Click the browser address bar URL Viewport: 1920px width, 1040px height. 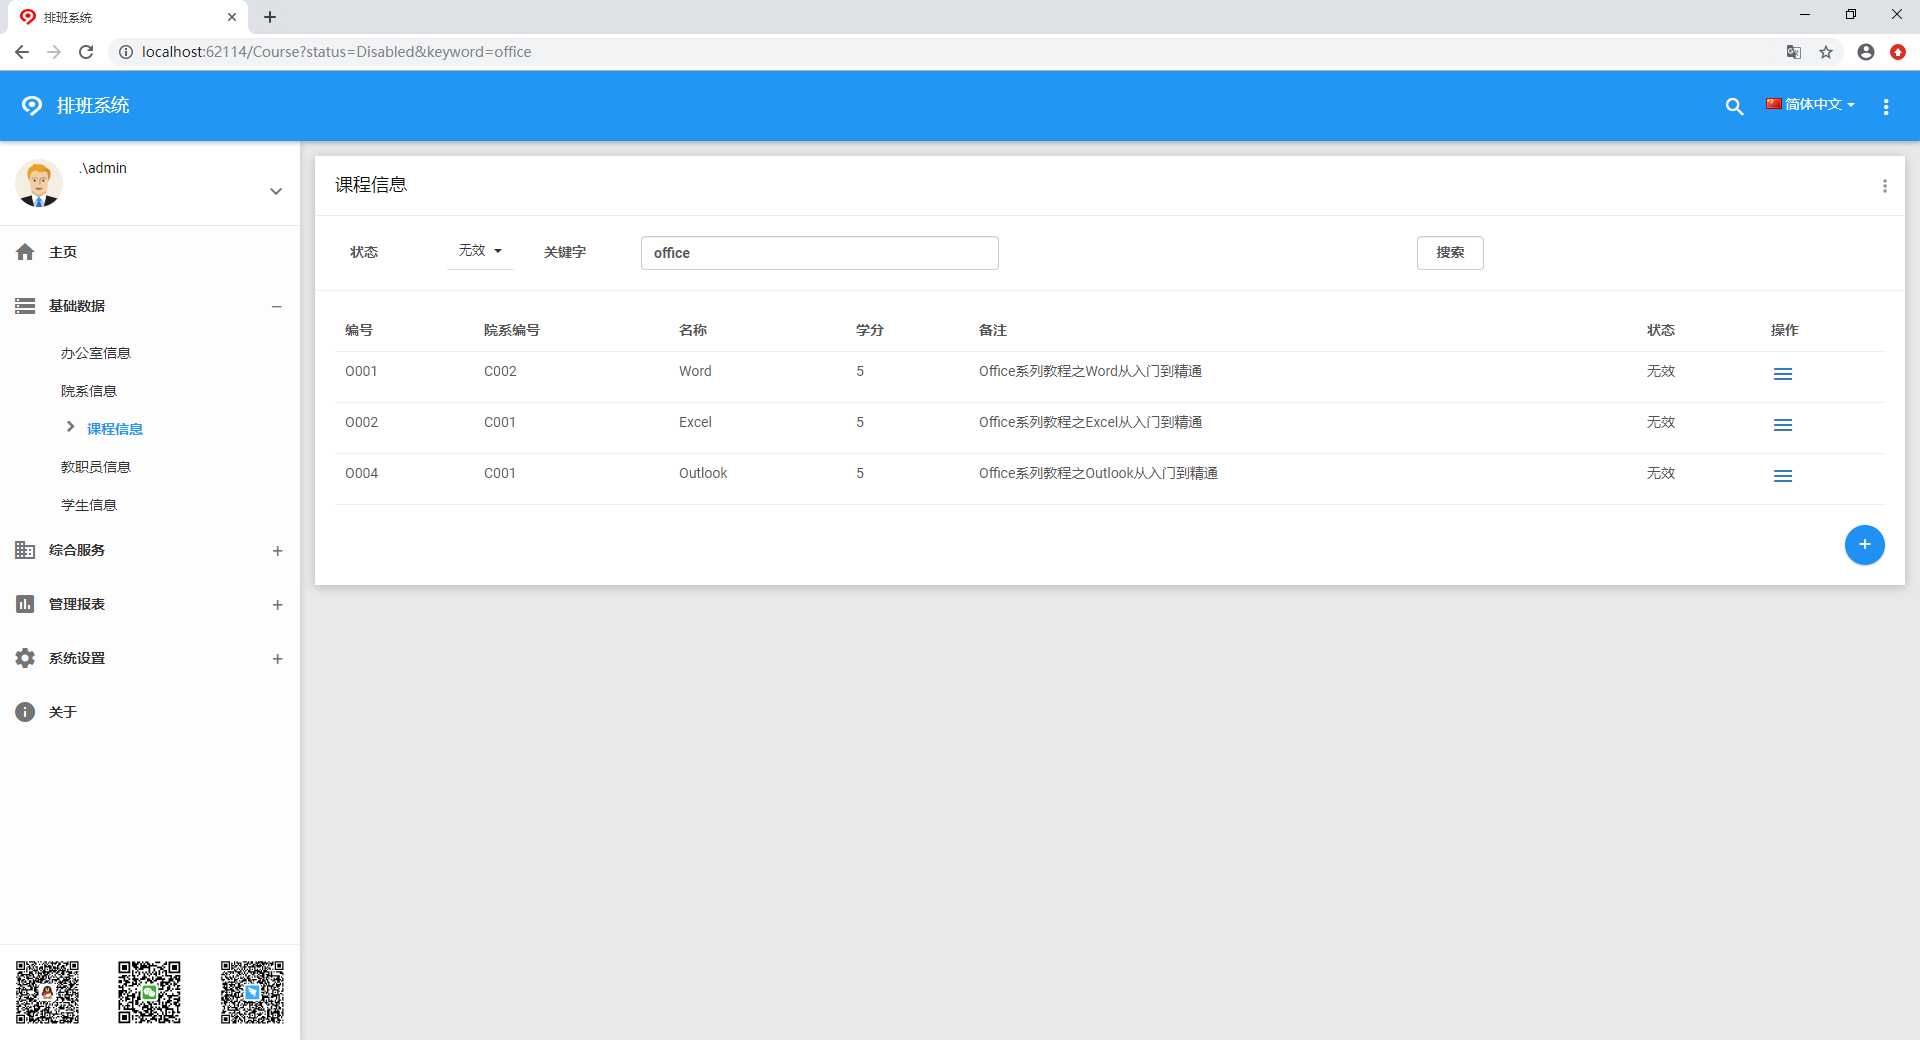(336, 52)
